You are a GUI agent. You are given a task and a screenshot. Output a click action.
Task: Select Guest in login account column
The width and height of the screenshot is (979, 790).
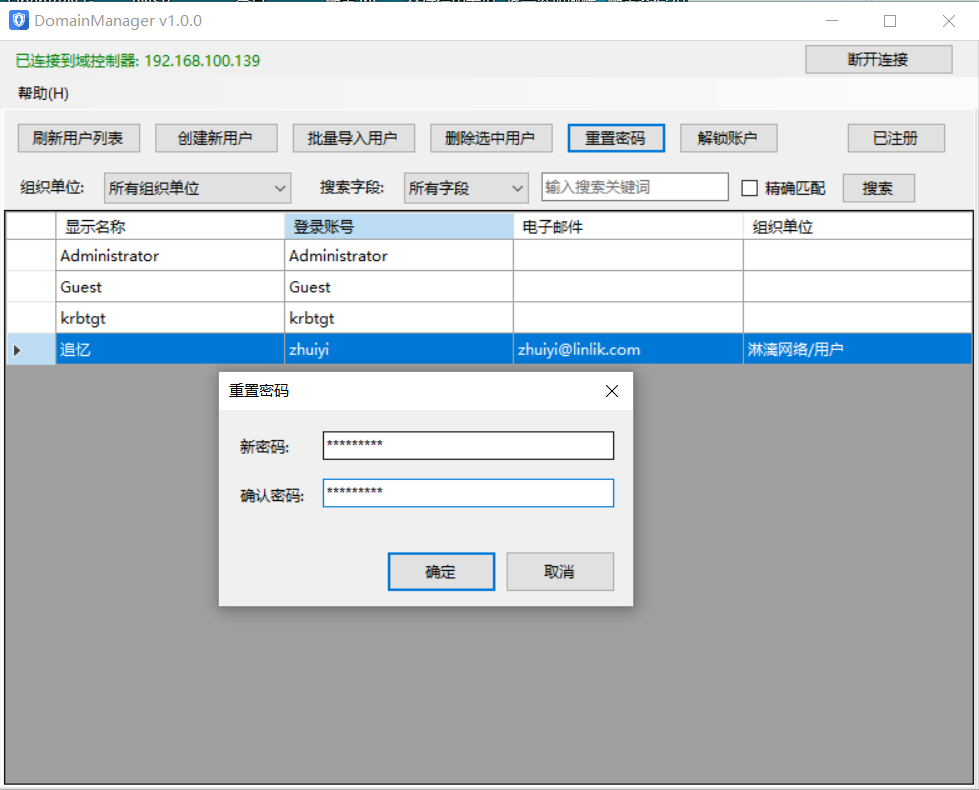click(x=399, y=287)
